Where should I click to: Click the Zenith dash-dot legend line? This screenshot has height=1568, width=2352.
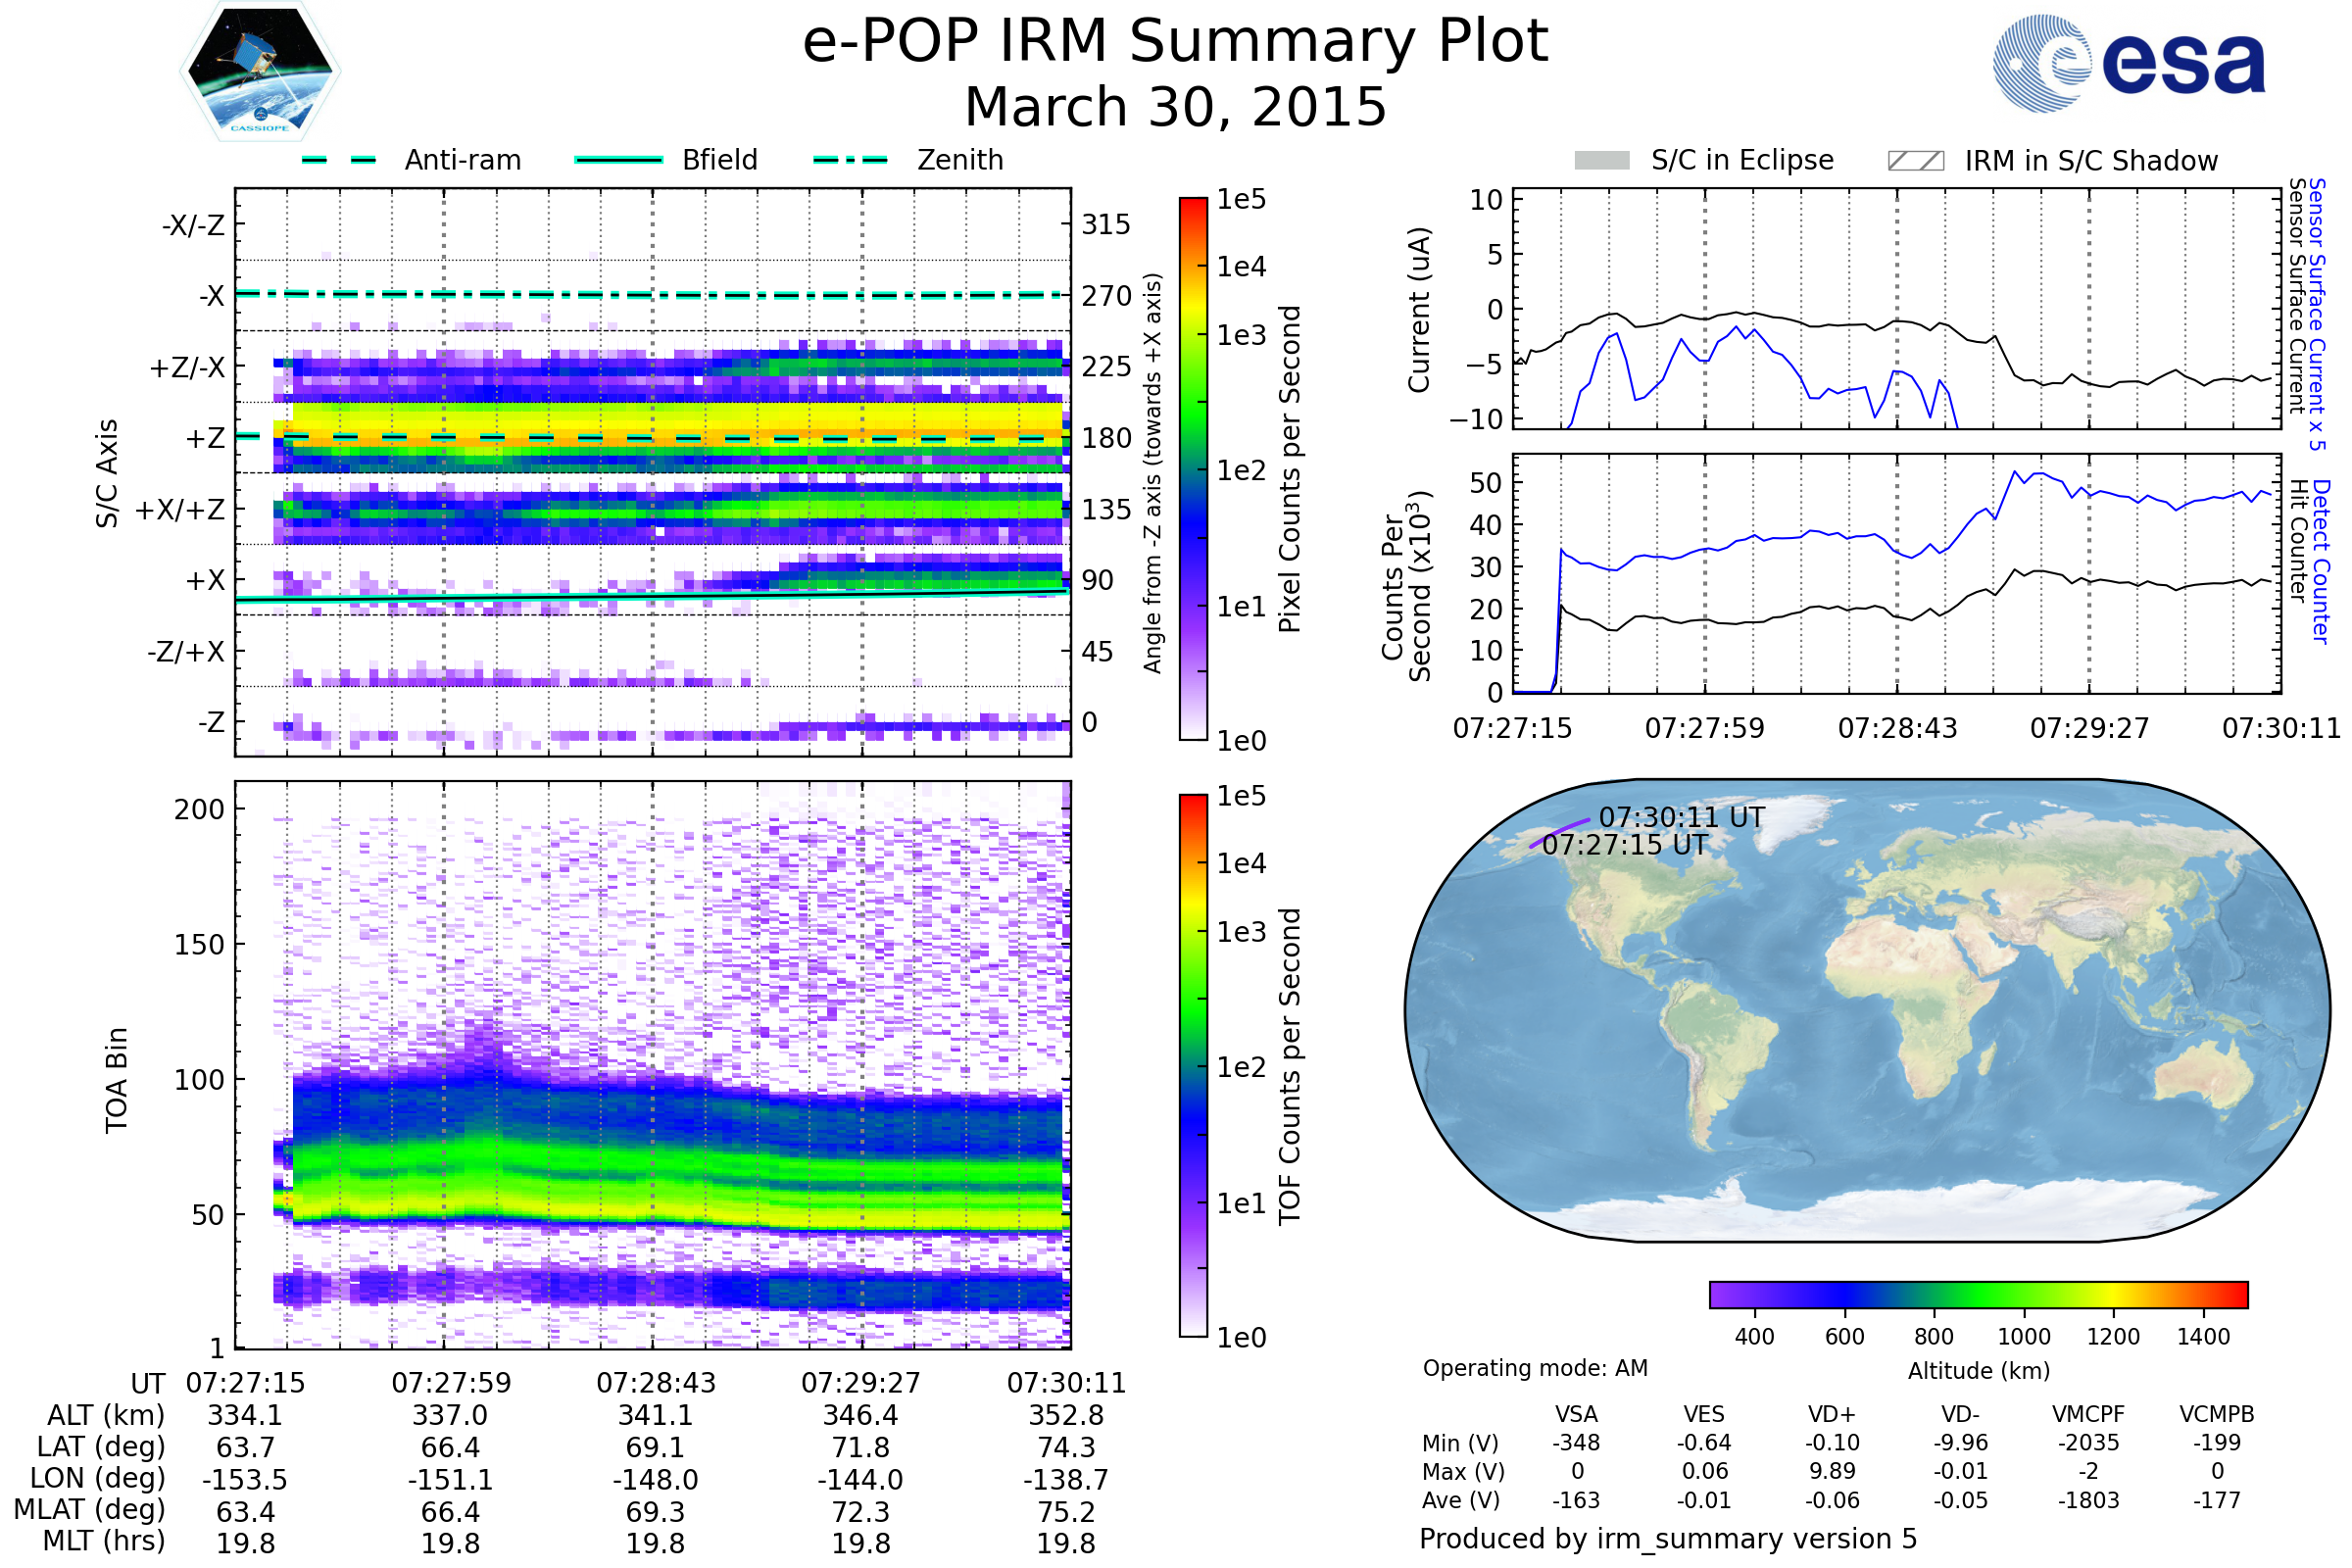point(850,160)
